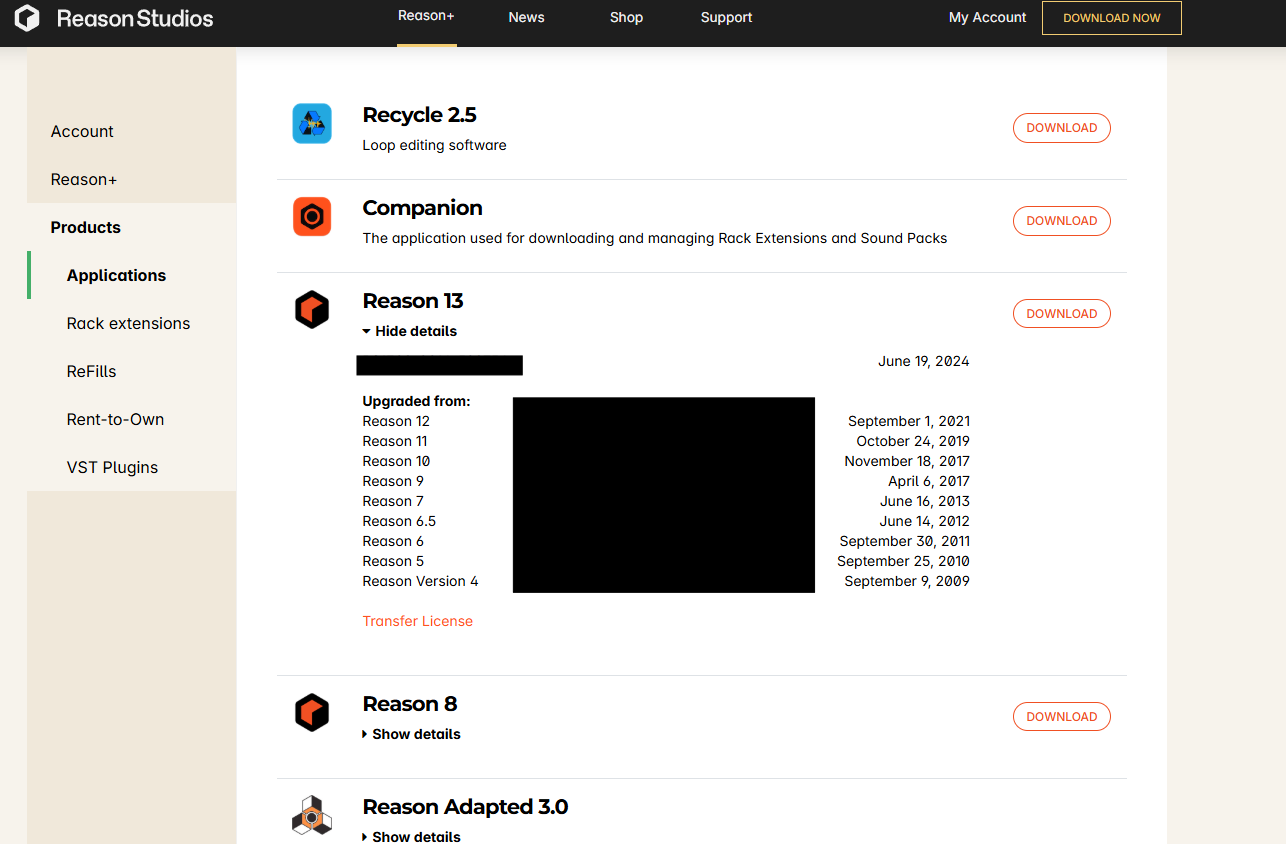1286x844 pixels.
Task: Click the Companion title
Action: 422,208
